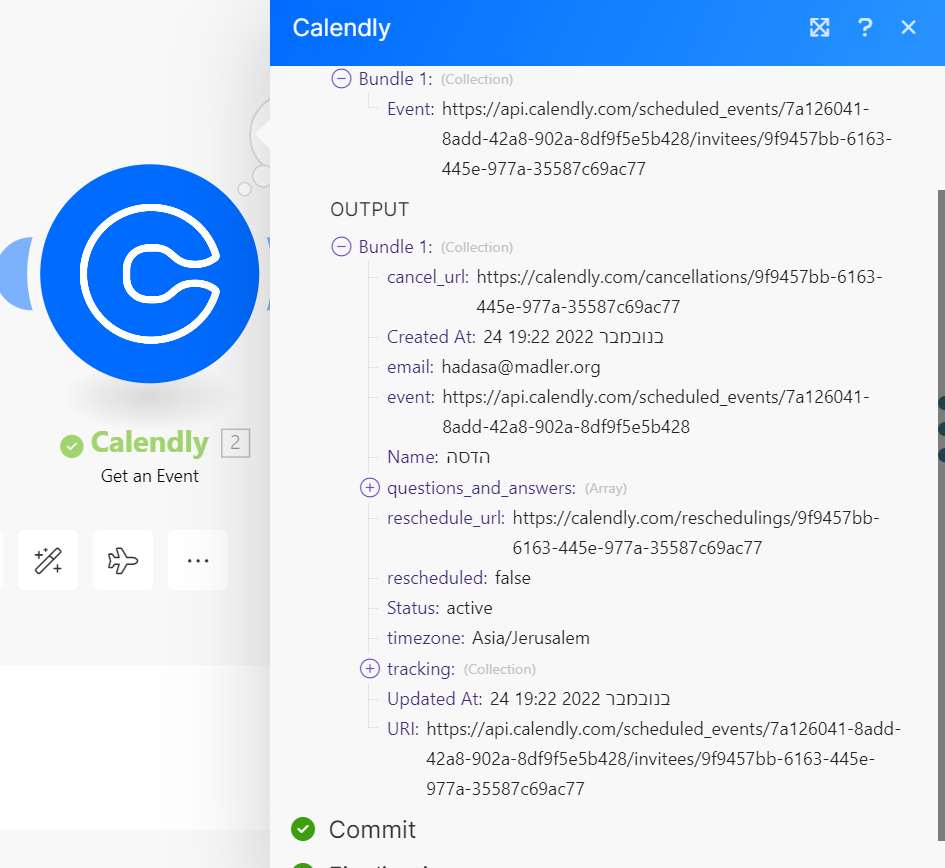Click the Status active value
The image size is (945, 868).
click(469, 608)
